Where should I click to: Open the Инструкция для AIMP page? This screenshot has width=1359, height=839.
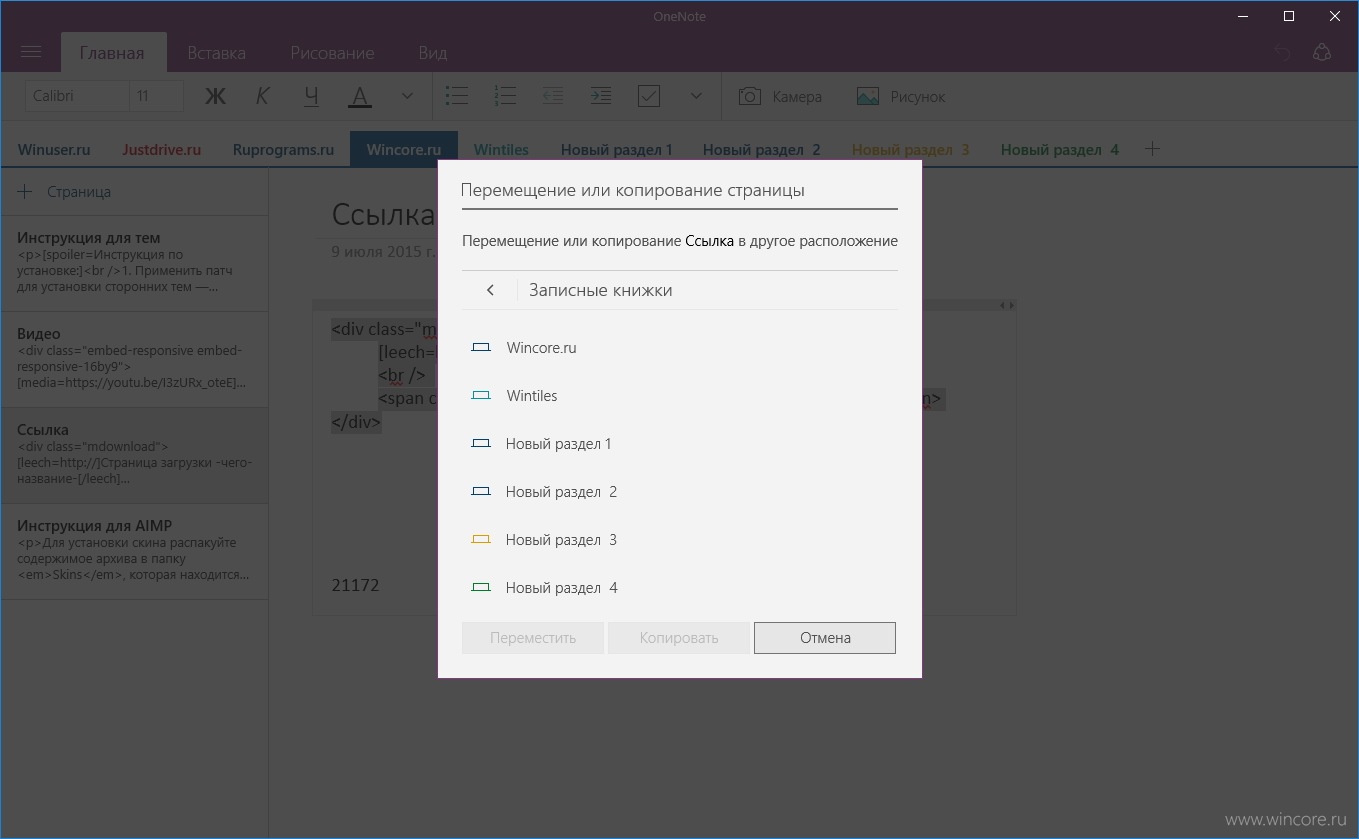(x=134, y=551)
